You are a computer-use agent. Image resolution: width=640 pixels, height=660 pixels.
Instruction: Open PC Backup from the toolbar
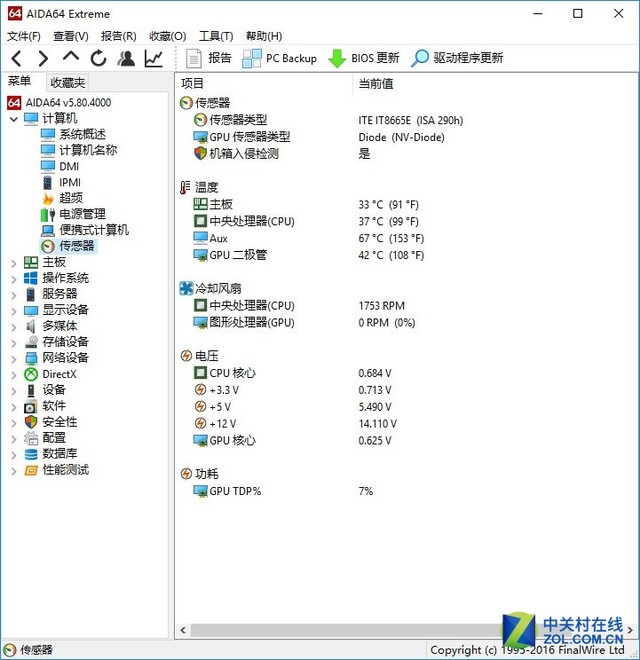click(x=280, y=58)
